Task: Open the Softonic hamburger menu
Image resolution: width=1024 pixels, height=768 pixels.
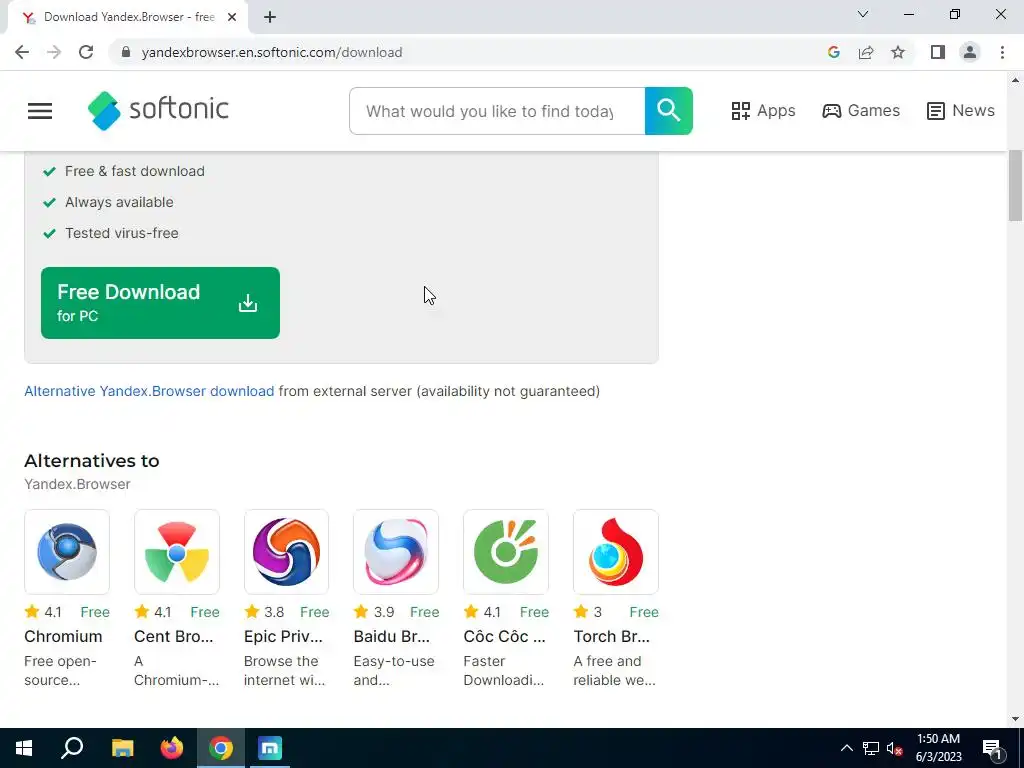Action: pyautogui.click(x=40, y=111)
